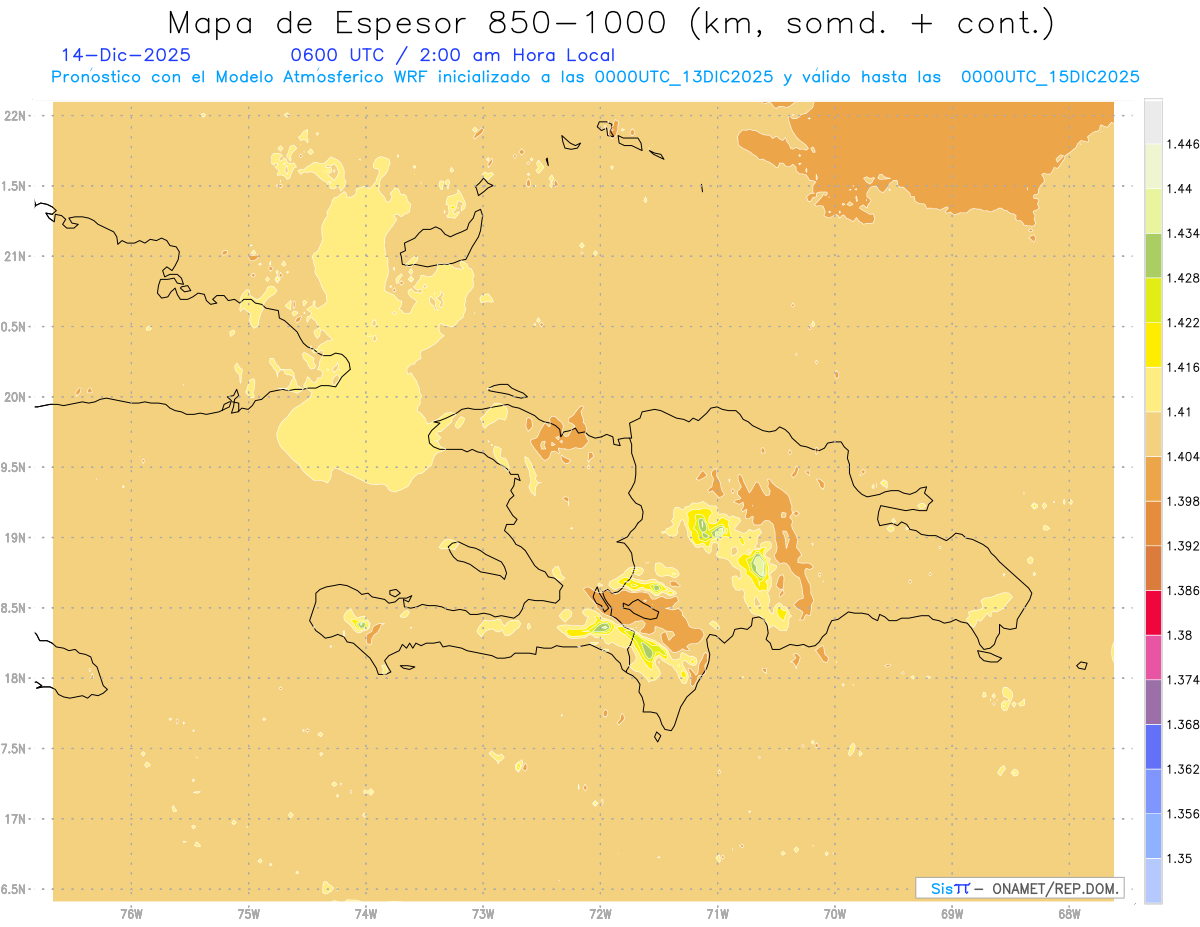Viewport: 1200px width, 927px height.
Task: Click the '1.422' colorbar value
Action: click(1185, 322)
